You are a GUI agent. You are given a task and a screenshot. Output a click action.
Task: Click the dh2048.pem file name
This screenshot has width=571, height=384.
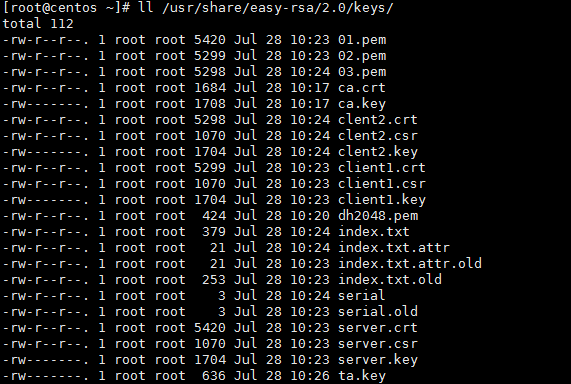(378, 216)
